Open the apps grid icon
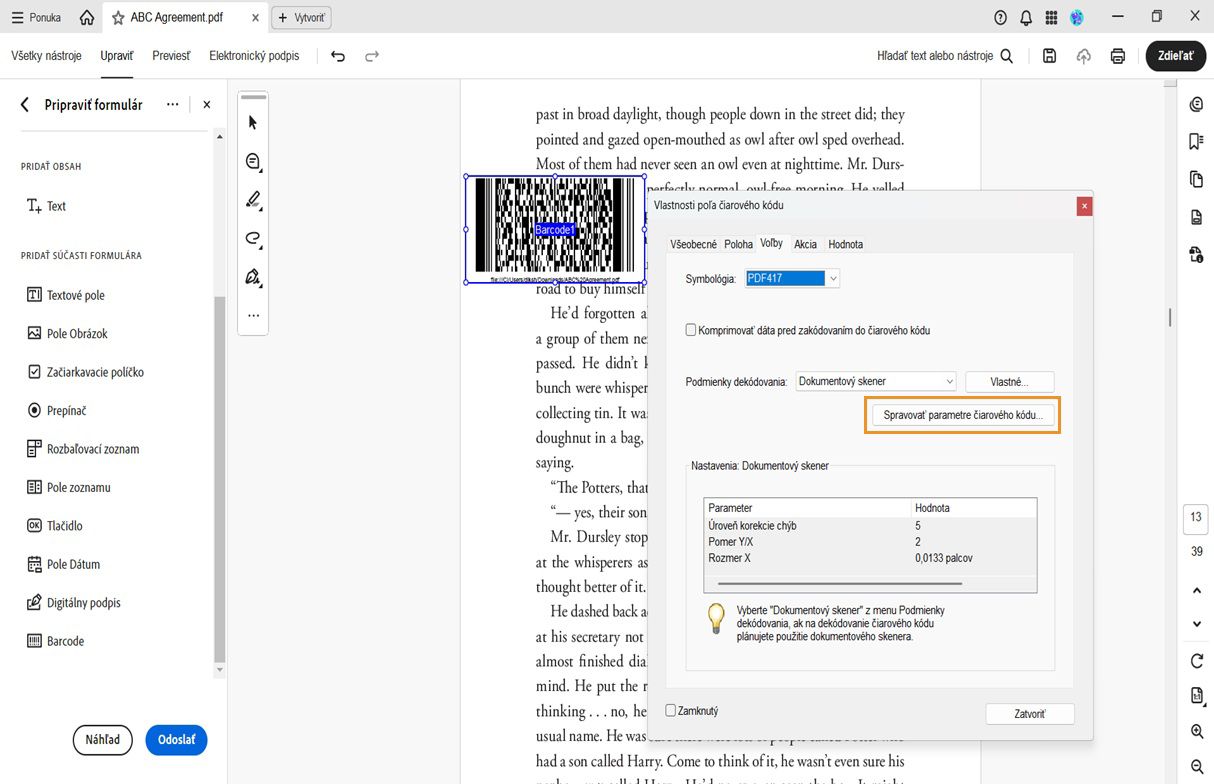 pyautogui.click(x=1051, y=18)
